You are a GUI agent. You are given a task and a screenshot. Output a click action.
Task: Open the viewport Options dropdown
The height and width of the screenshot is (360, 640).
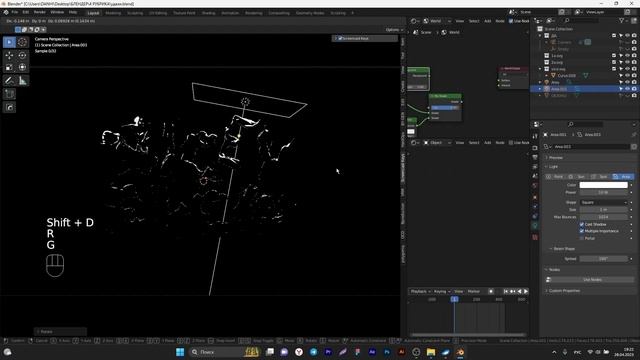pyautogui.click(x=394, y=29)
